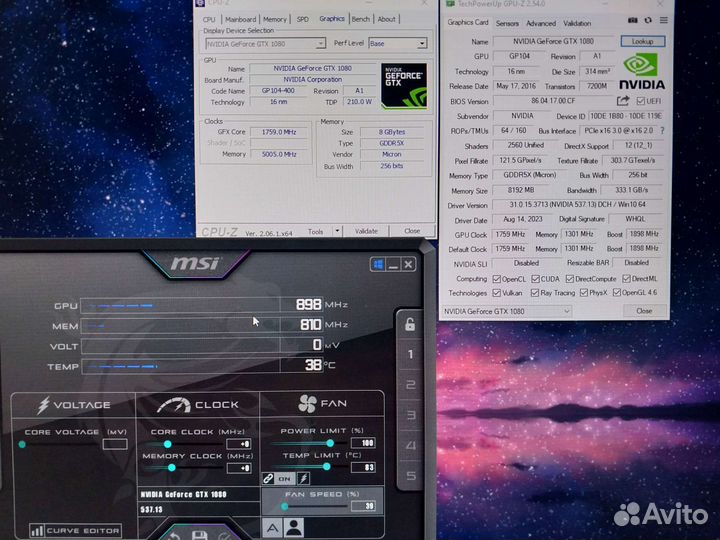The image size is (720, 540).
Task: Click the Validate button in CPU-Z
Action: coord(366,231)
